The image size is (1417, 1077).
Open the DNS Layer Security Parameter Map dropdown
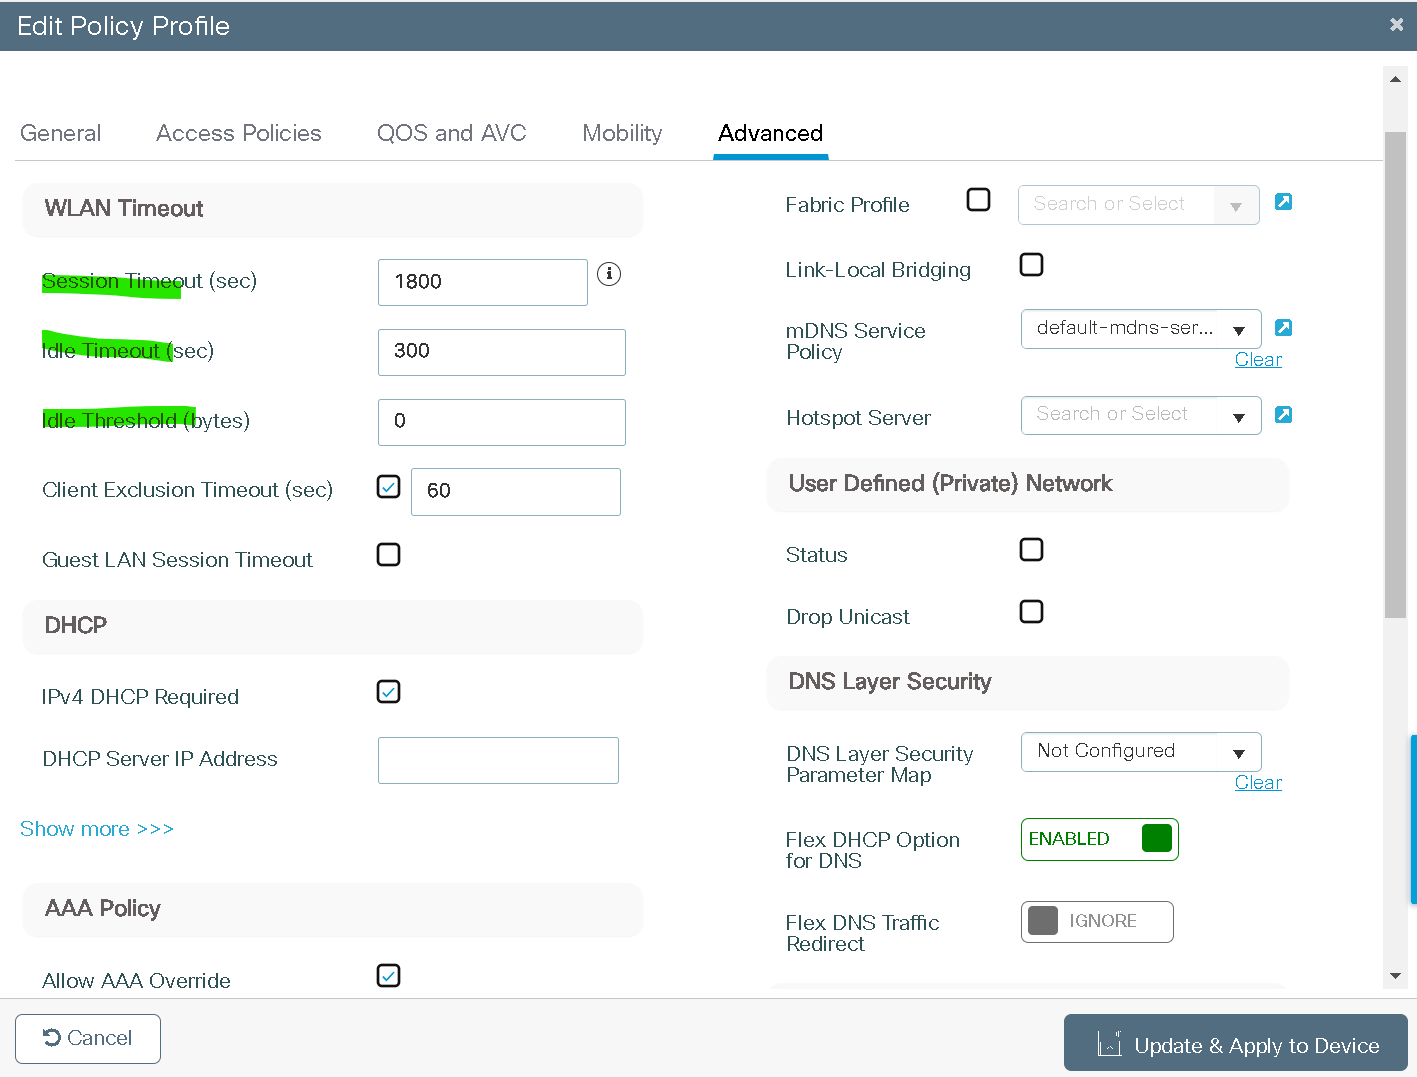click(1238, 751)
